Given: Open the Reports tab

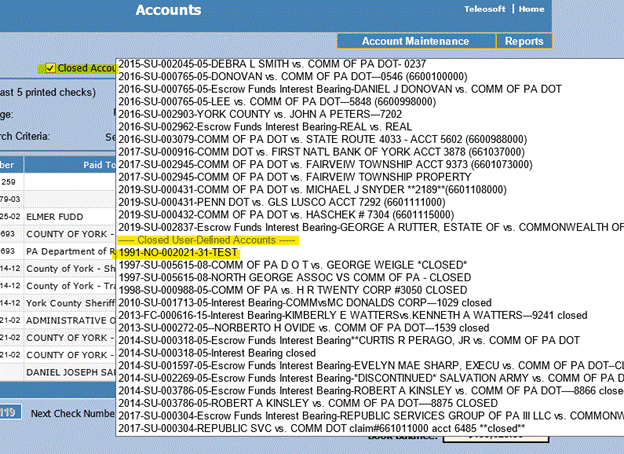Looking at the screenshot, I should [524, 41].
